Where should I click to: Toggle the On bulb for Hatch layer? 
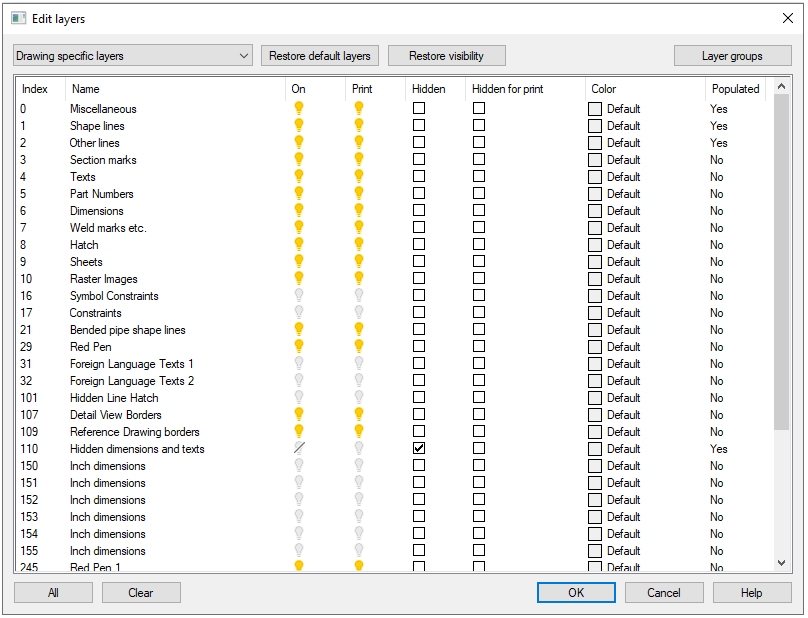(x=299, y=244)
